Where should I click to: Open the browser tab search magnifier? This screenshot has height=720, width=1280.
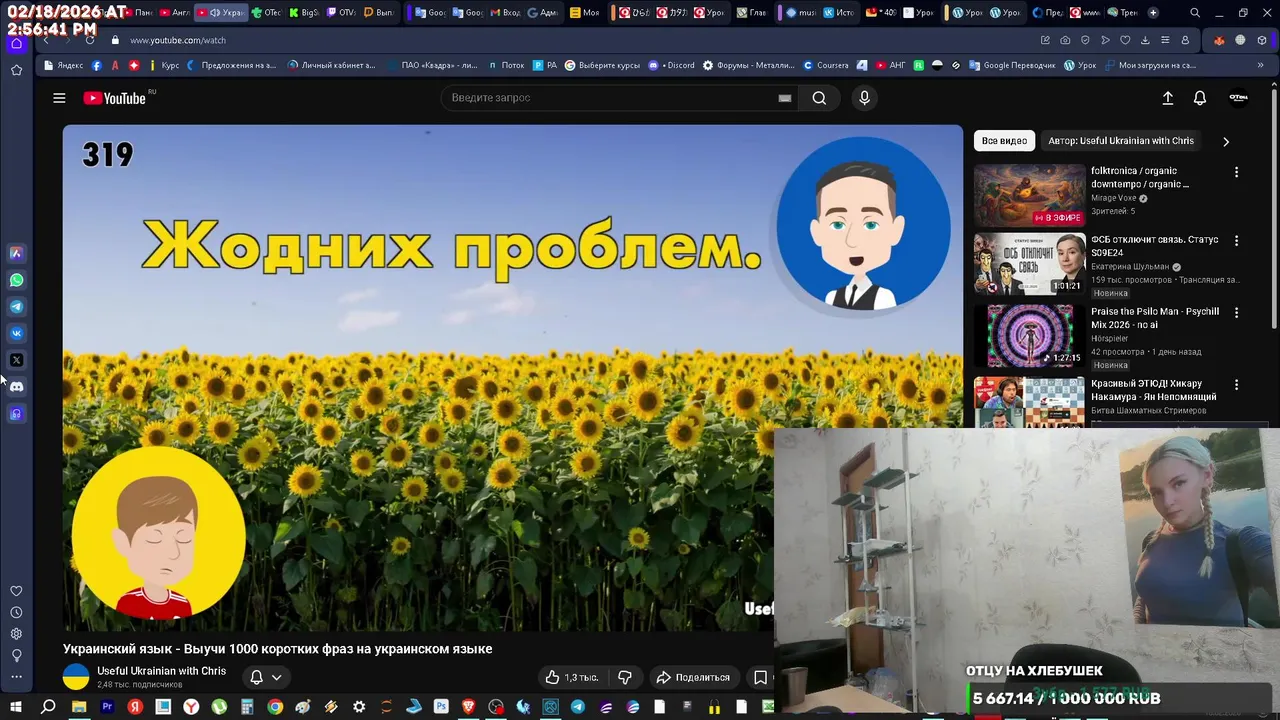pos(1195,13)
